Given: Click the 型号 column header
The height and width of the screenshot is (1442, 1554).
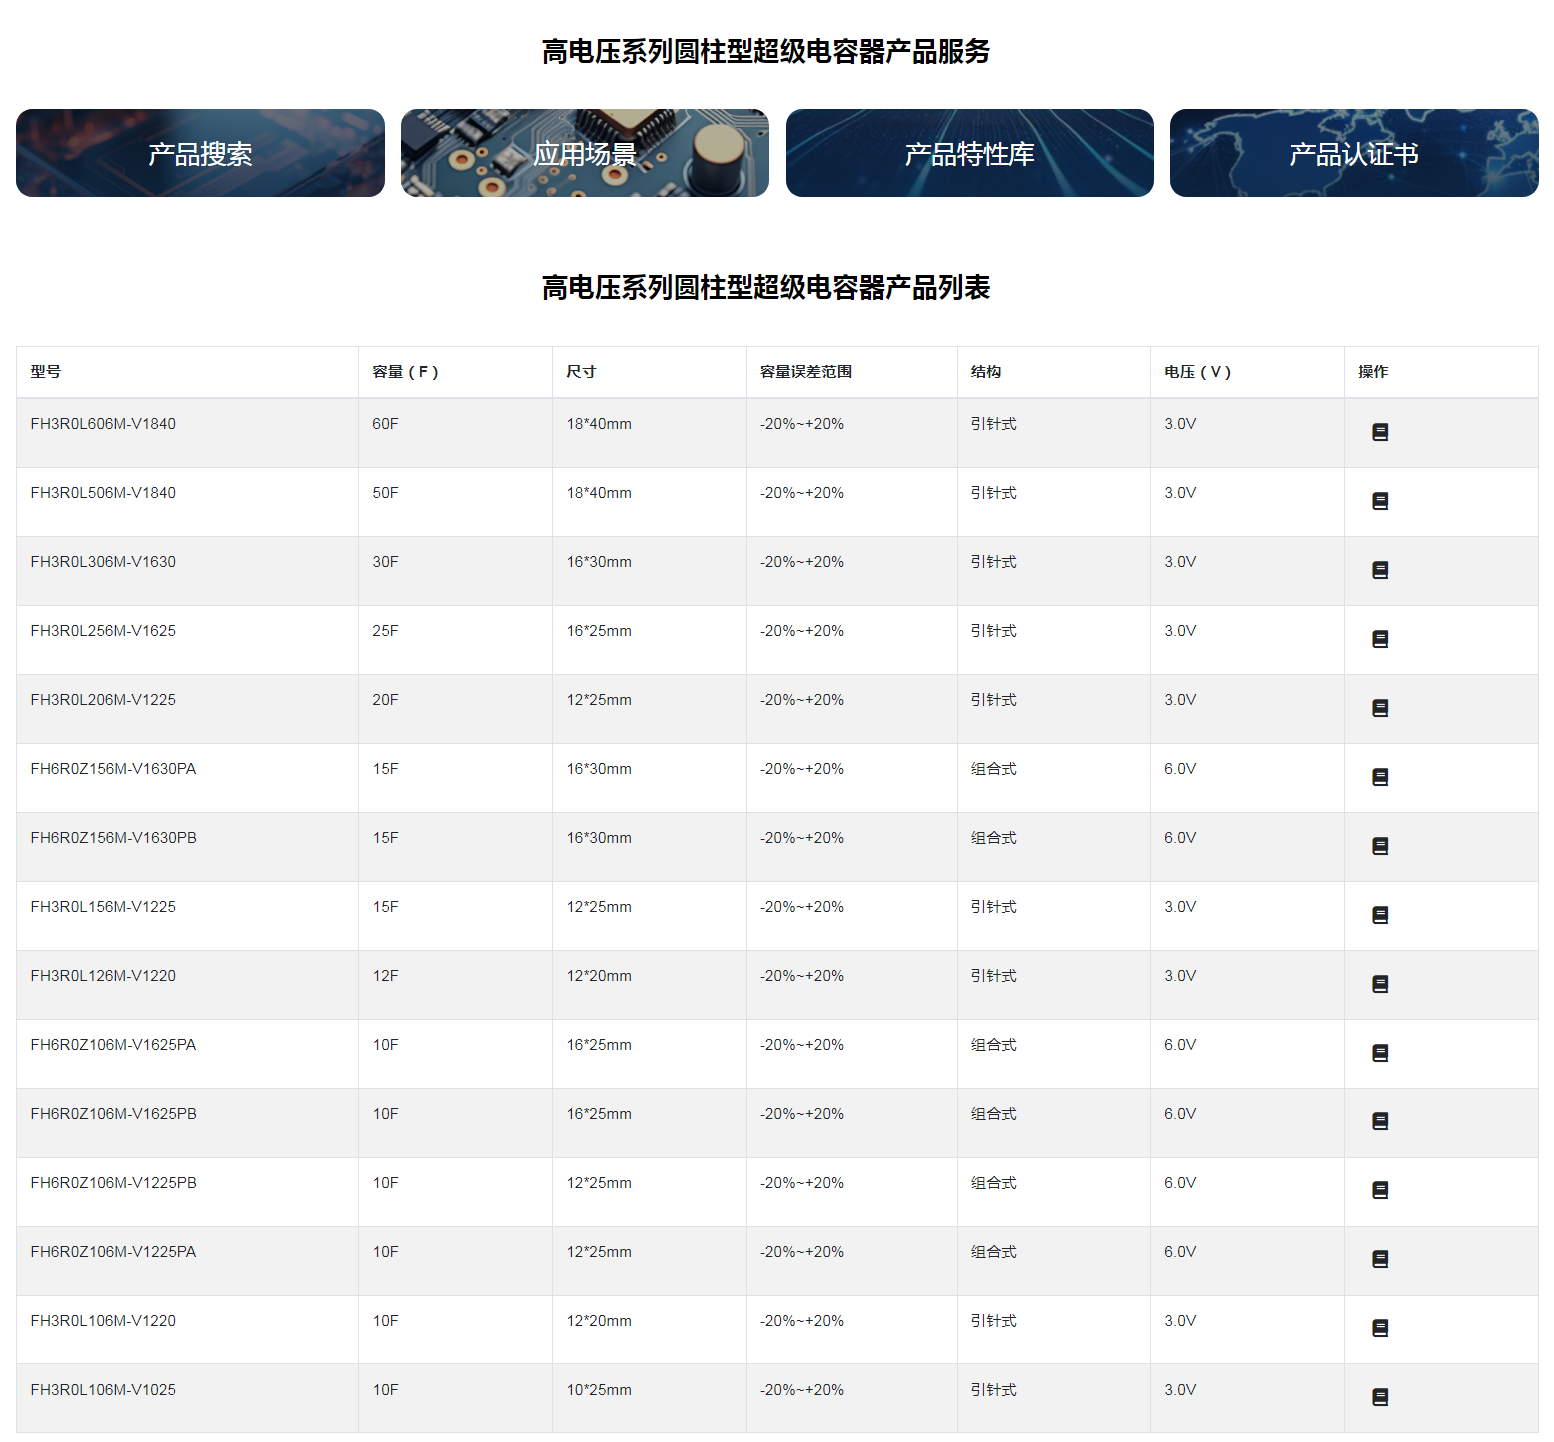Looking at the screenshot, I should point(46,372).
